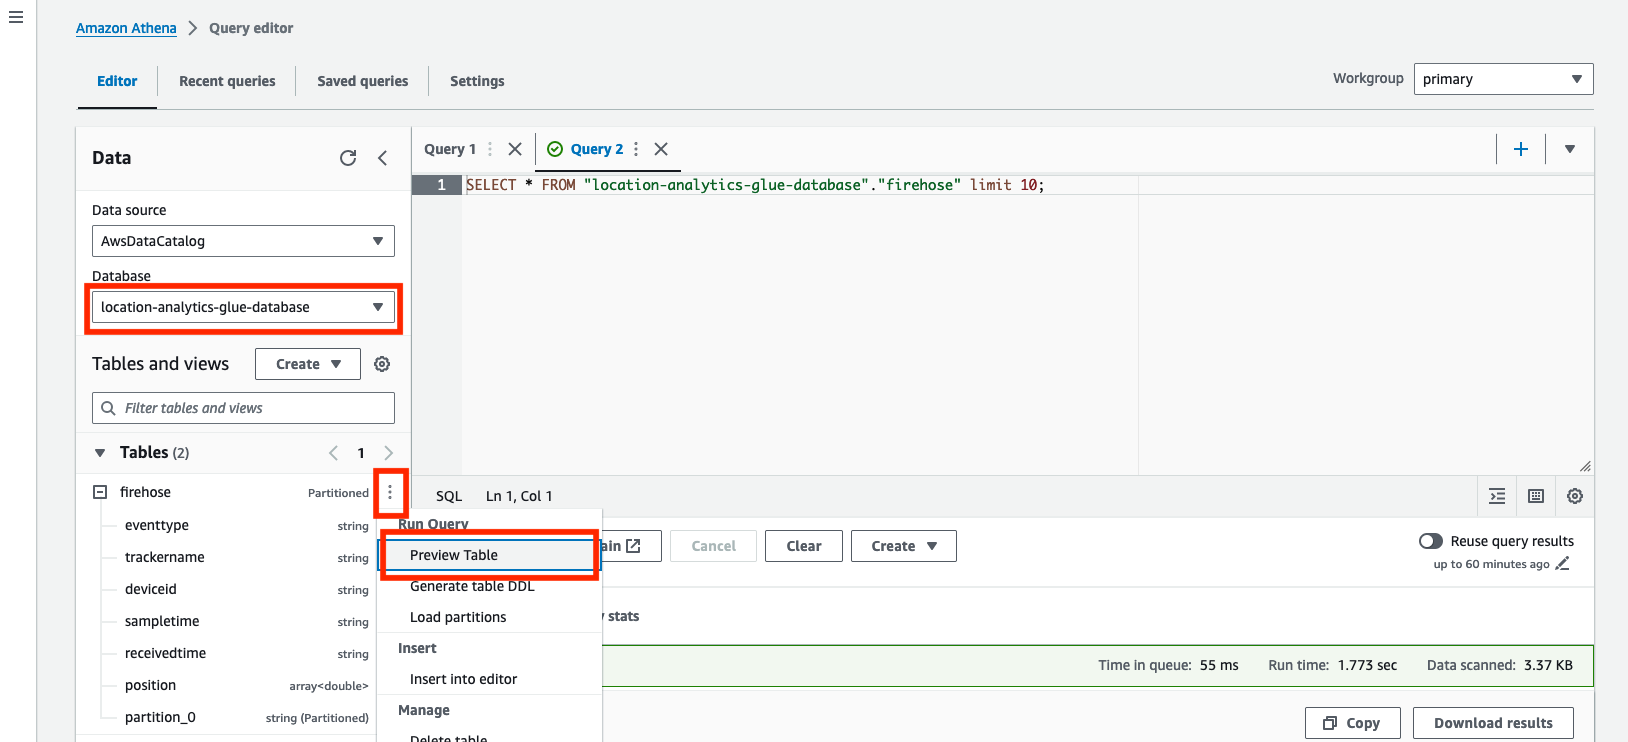Select the partition_0 column
The image size is (1628, 742).
160,717
